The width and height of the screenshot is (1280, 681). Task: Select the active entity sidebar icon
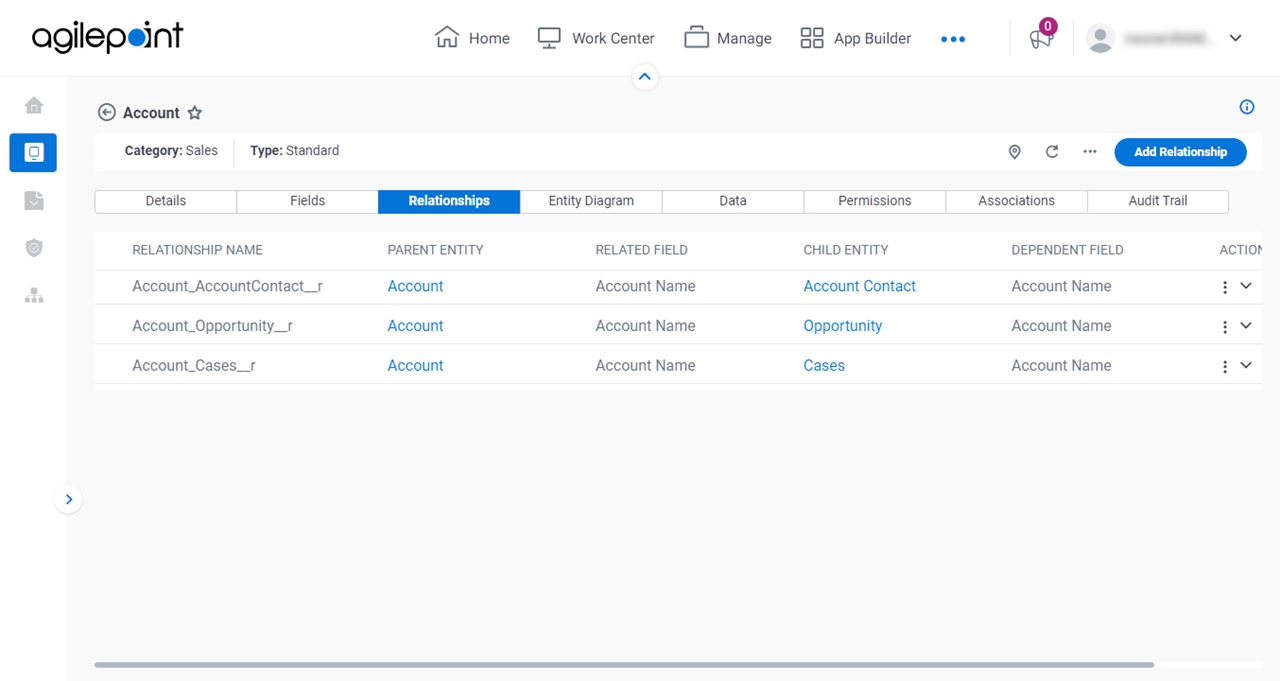pos(33,153)
